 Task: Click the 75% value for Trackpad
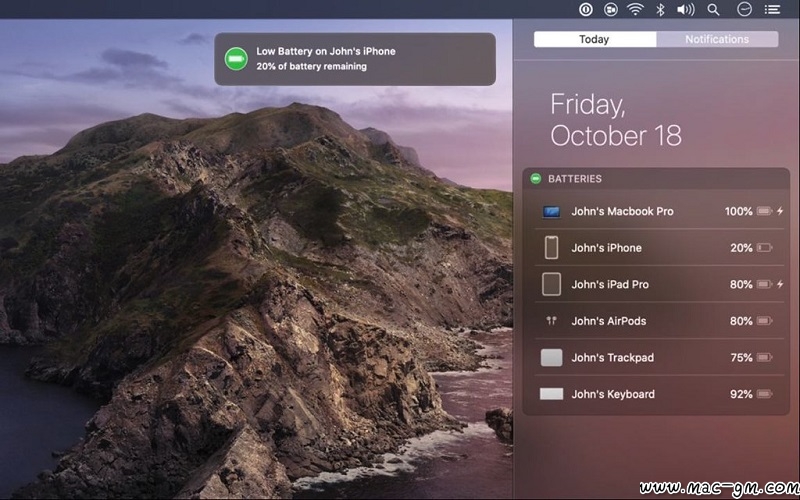pos(741,358)
